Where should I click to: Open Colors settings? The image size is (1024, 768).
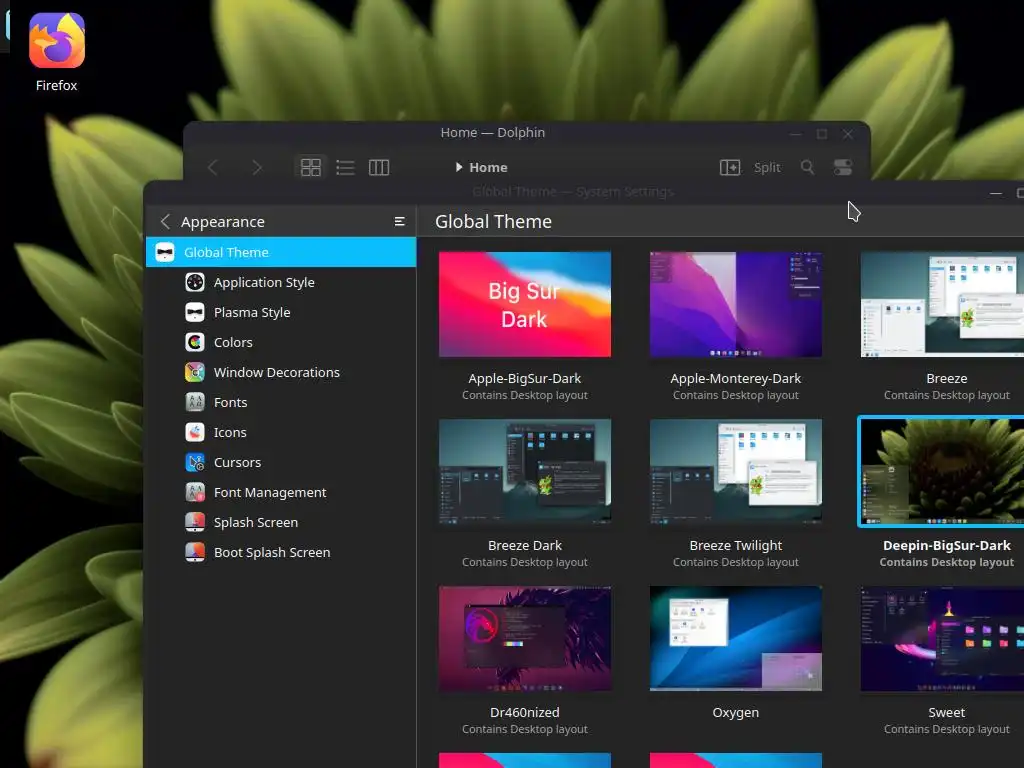coord(281,342)
